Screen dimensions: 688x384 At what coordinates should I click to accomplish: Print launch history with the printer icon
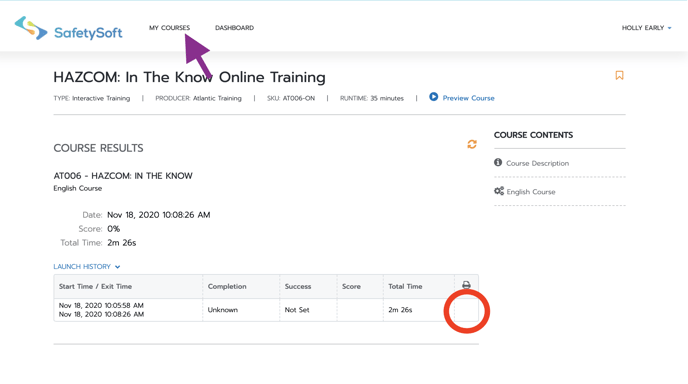466,285
